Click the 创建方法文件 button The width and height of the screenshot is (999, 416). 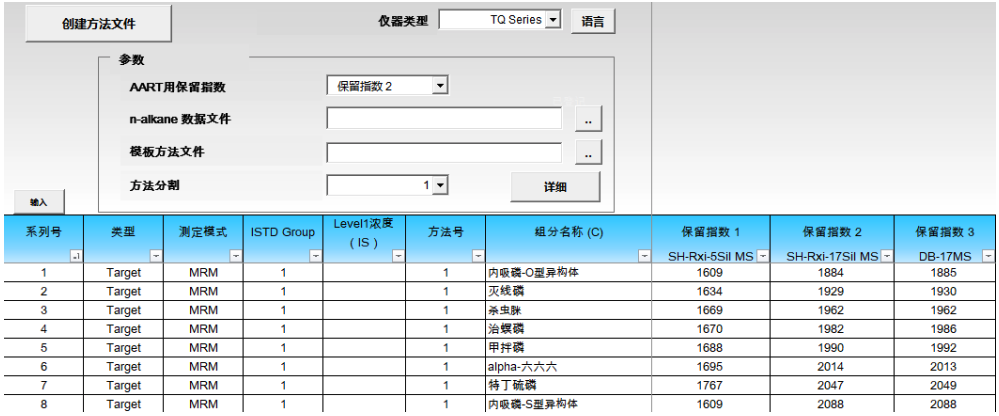98,23
